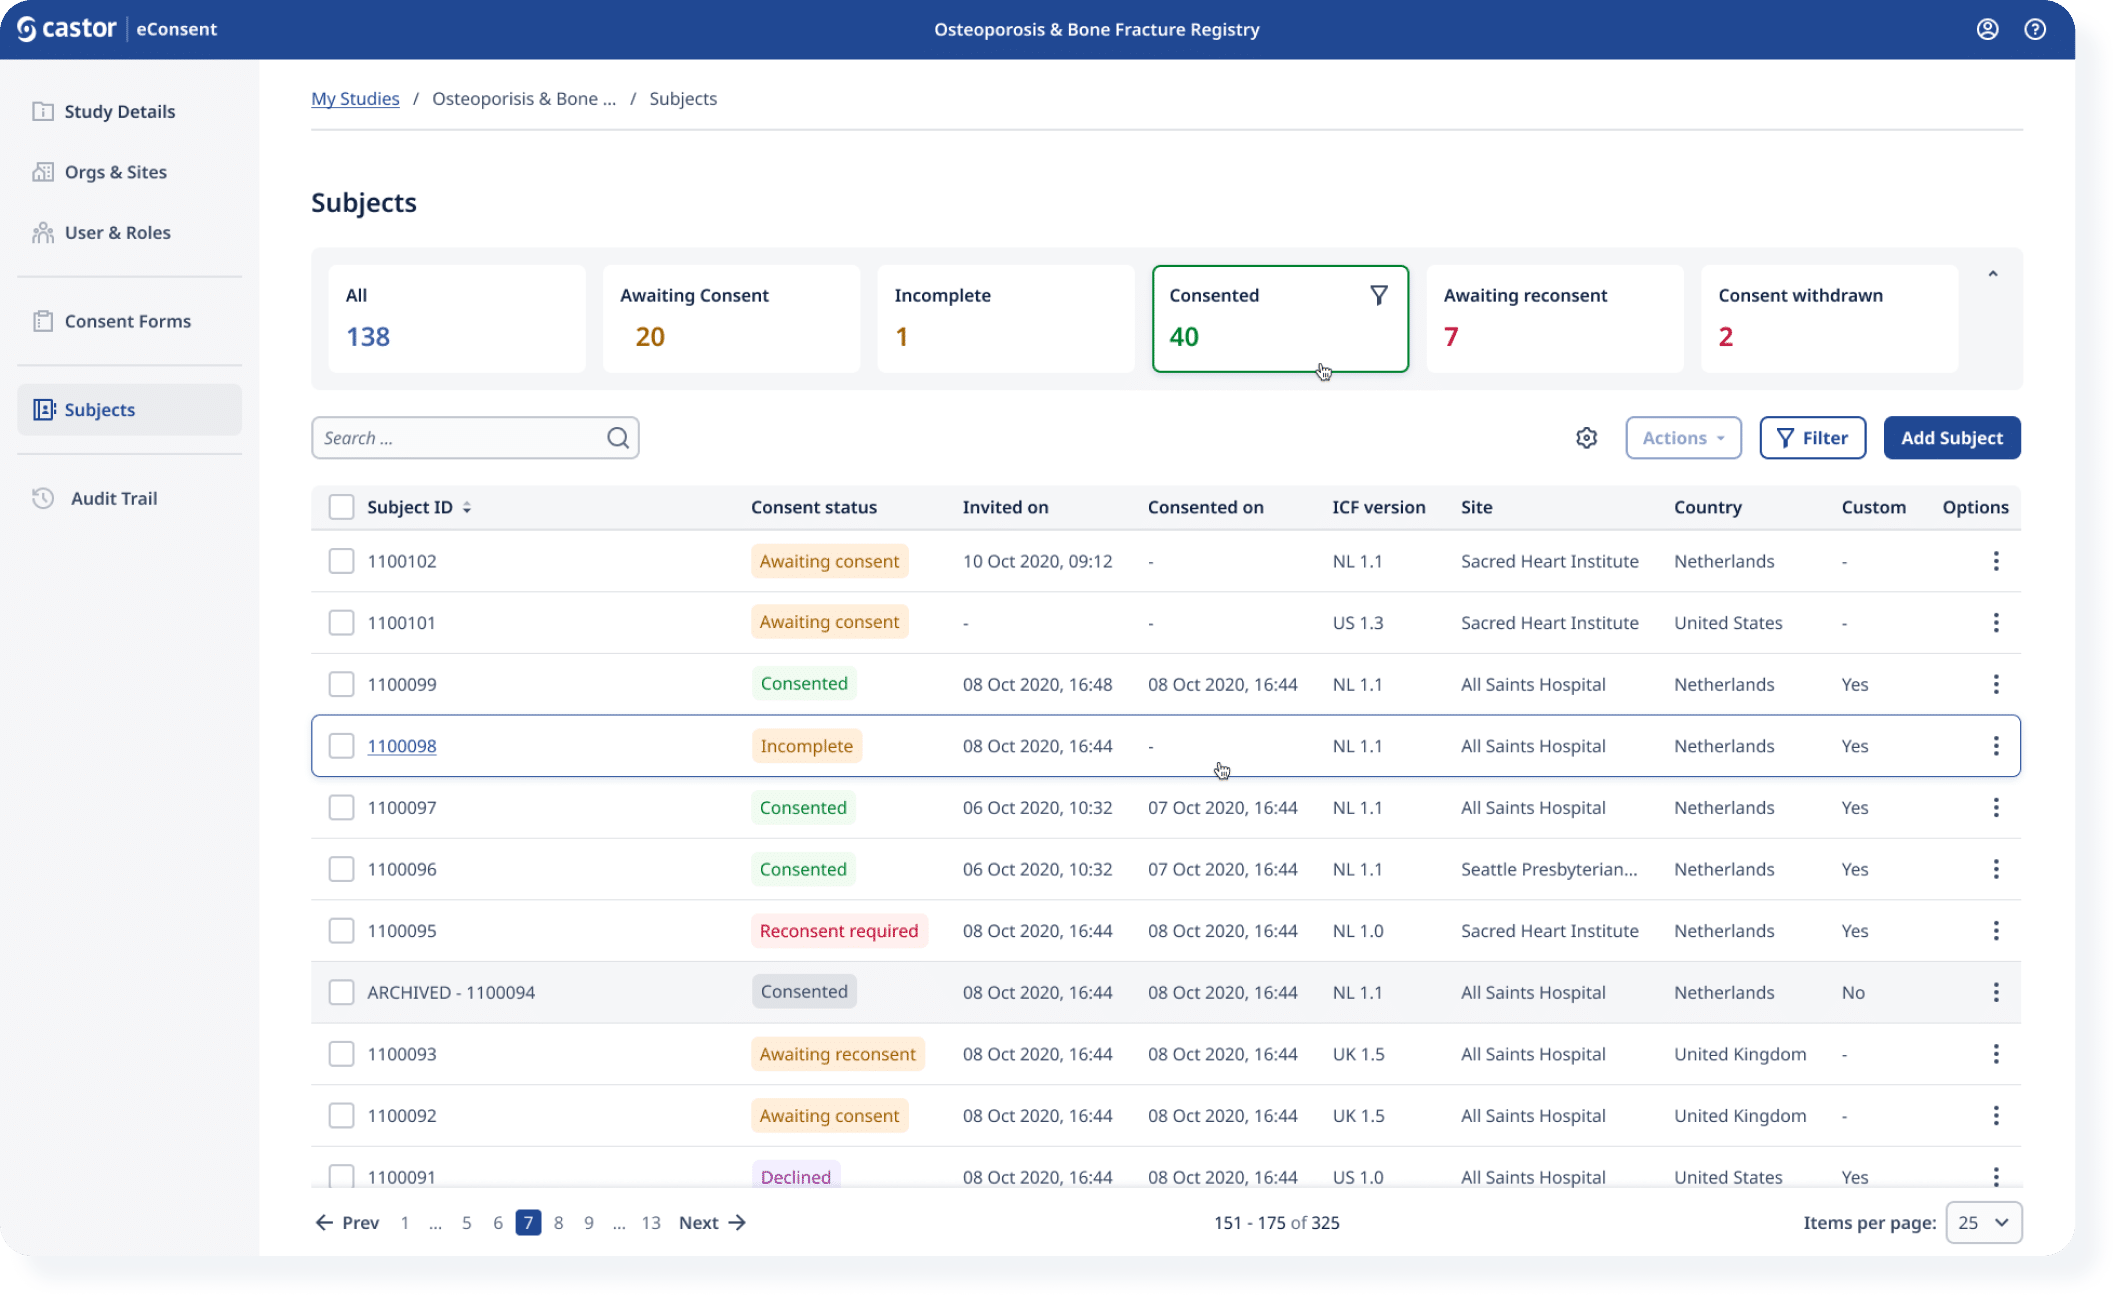Screen dimensions: 2116x1296
Task: Click the Filter button
Action: [x=1812, y=438]
